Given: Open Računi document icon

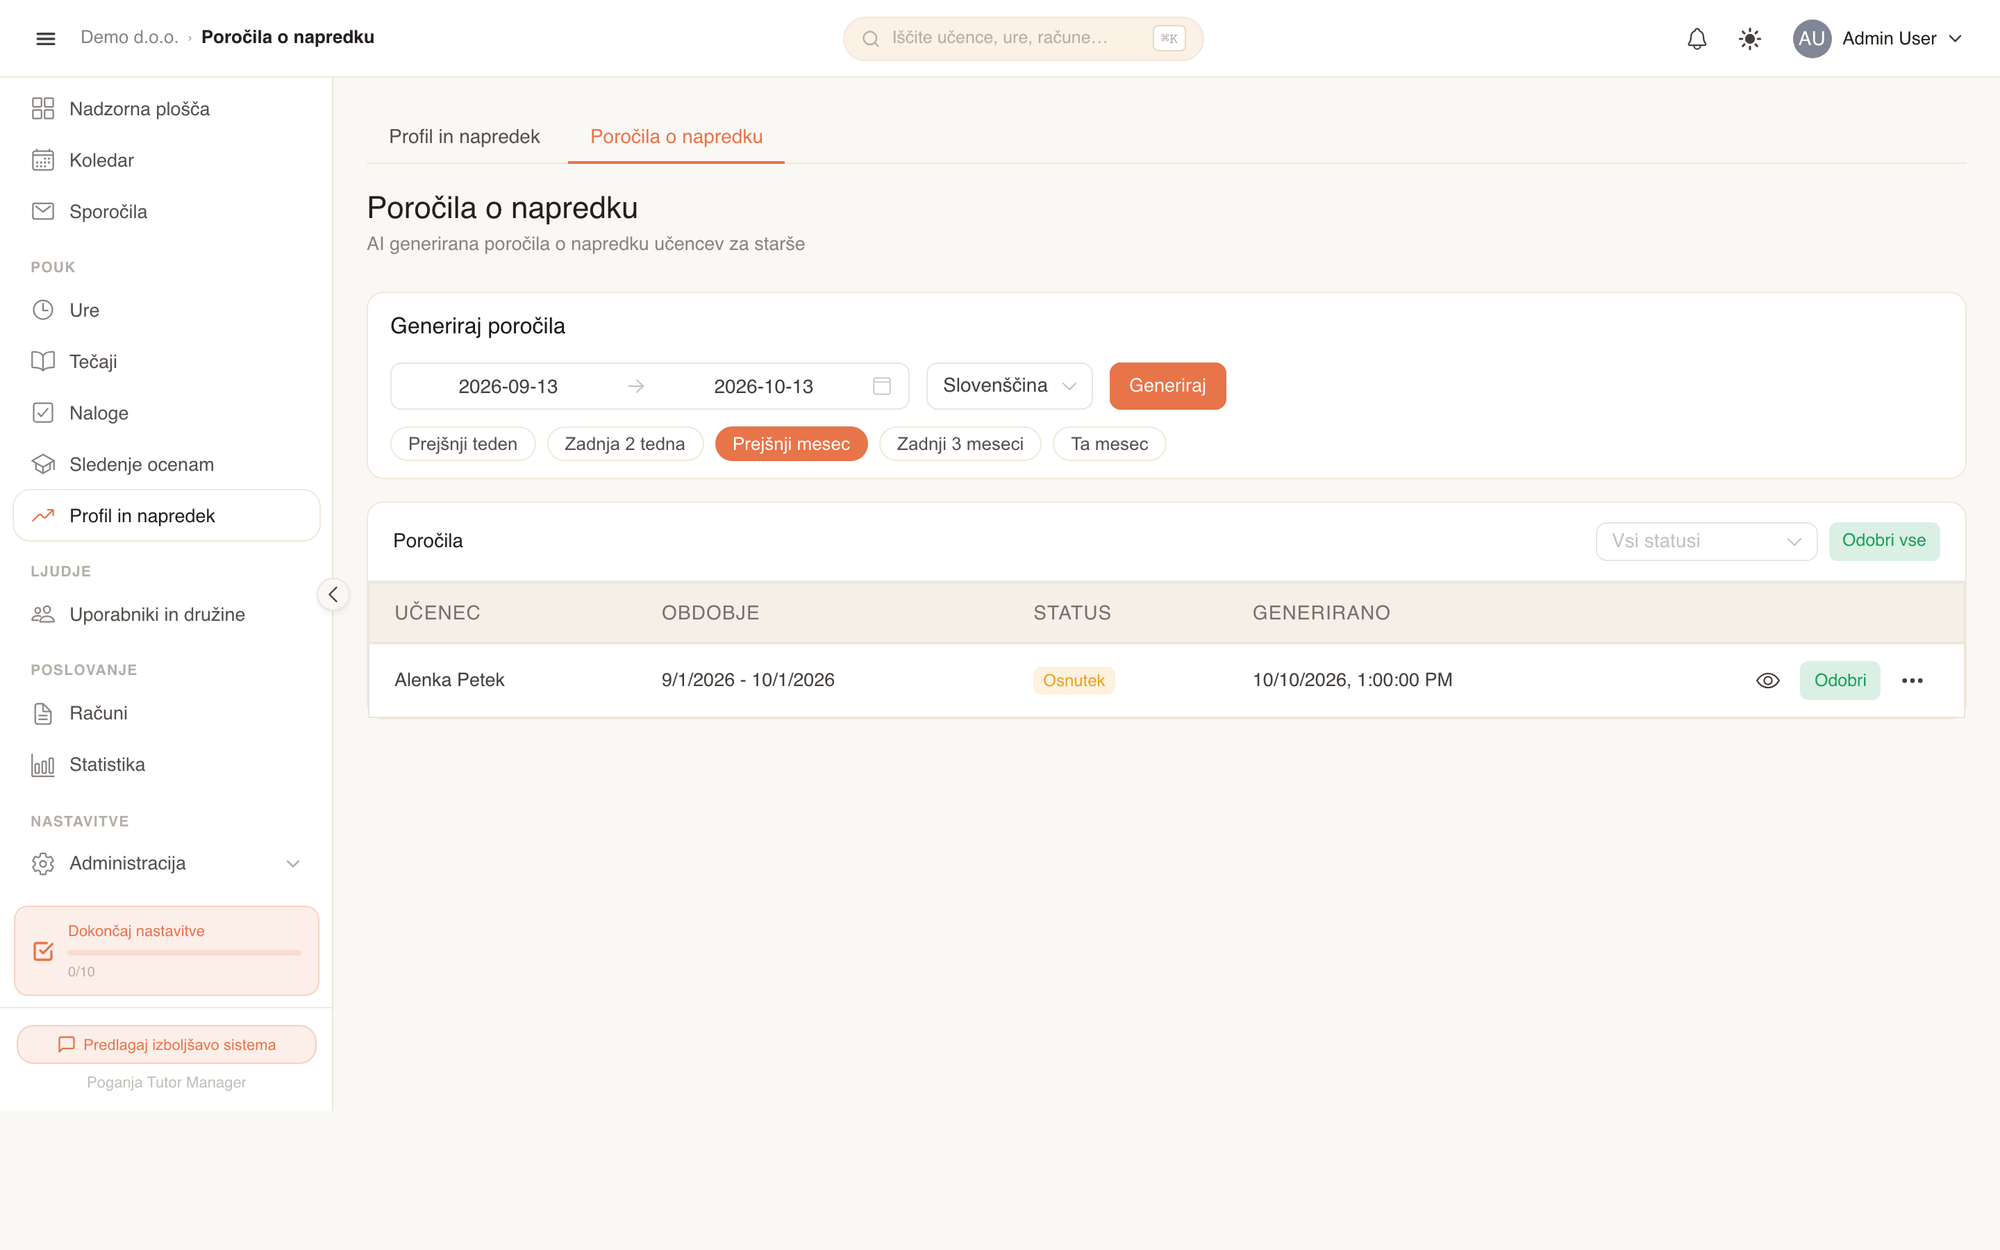Looking at the screenshot, I should point(43,713).
